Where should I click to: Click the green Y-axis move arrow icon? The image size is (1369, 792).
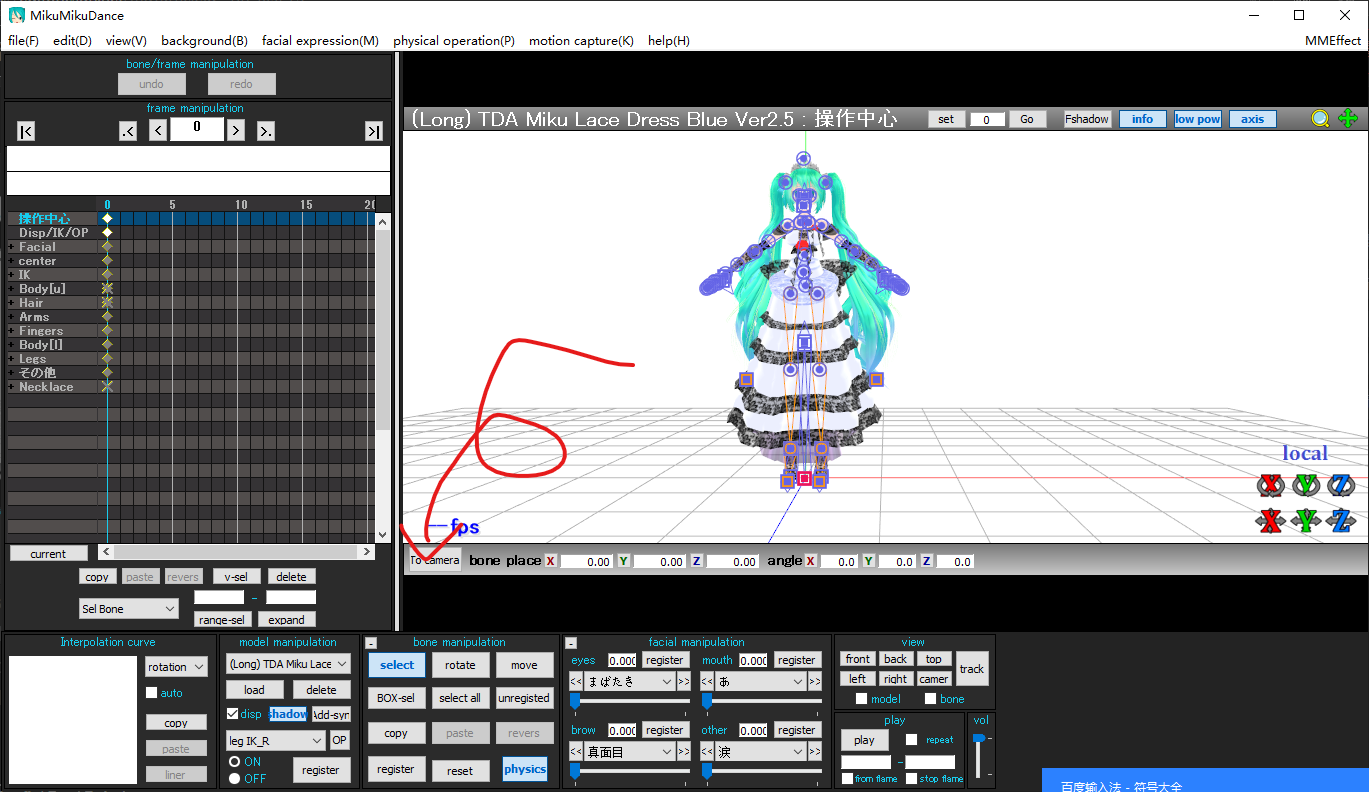click(1305, 521)
